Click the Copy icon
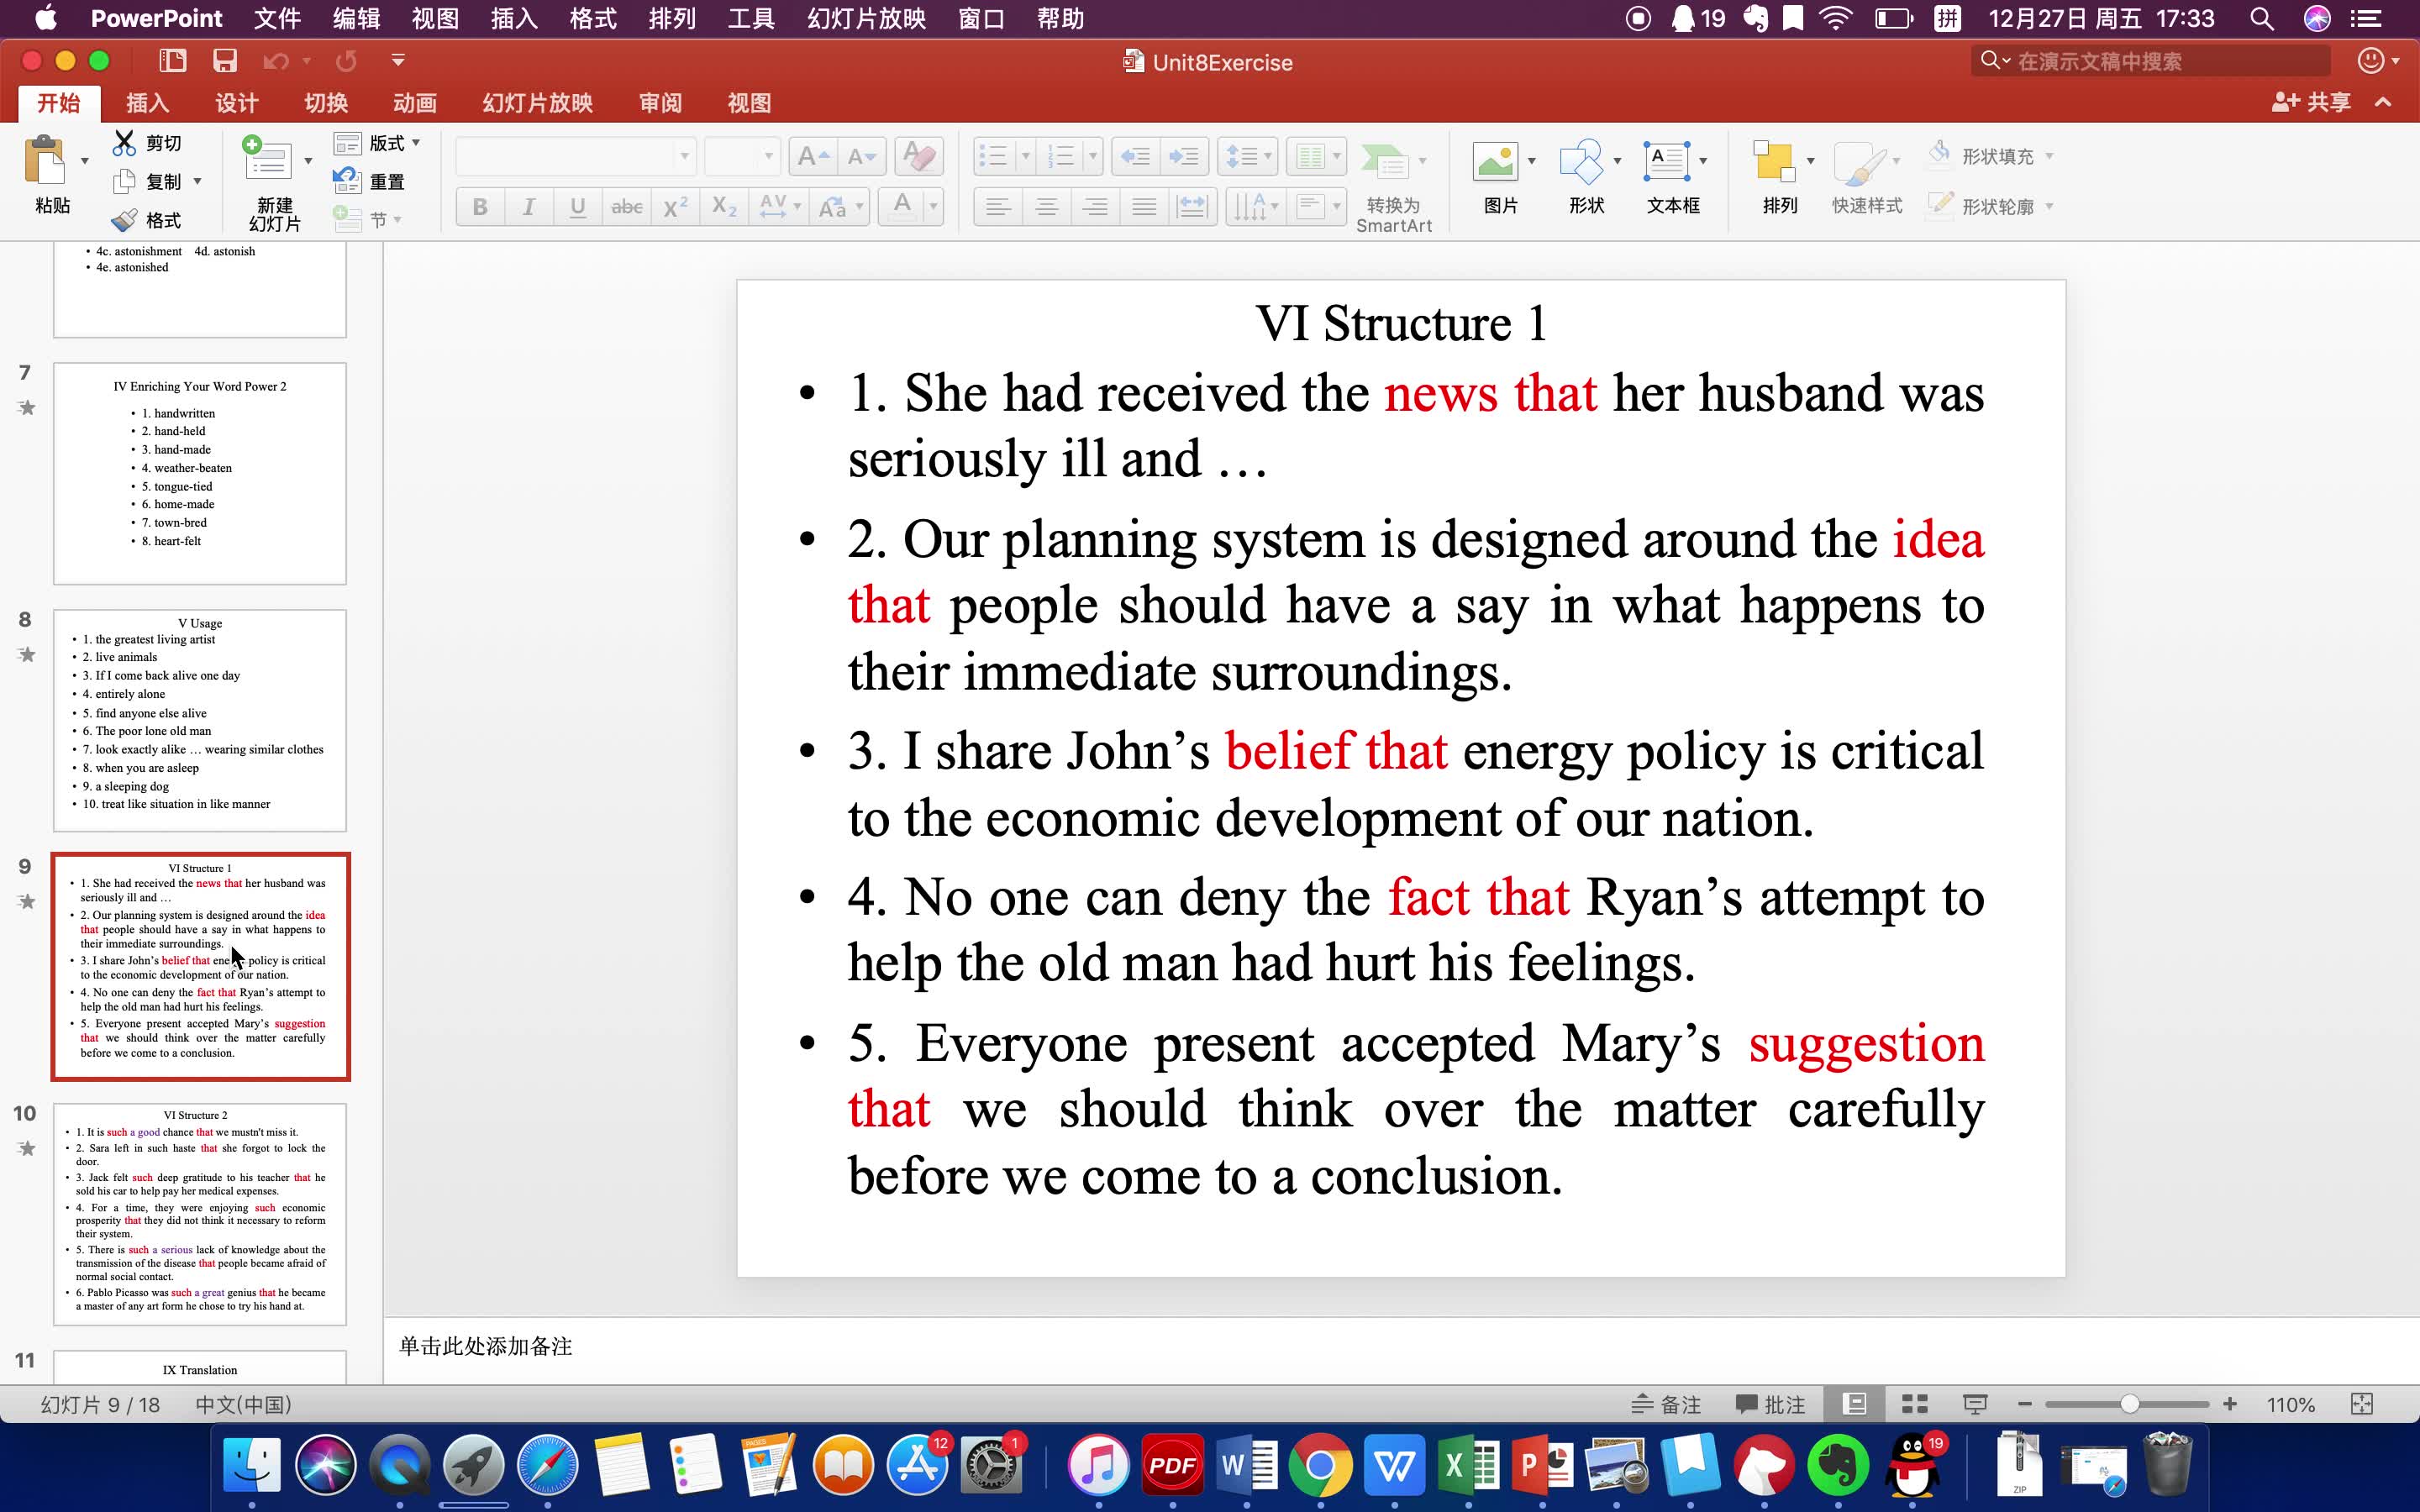2420x1512 pixels. 124,182
